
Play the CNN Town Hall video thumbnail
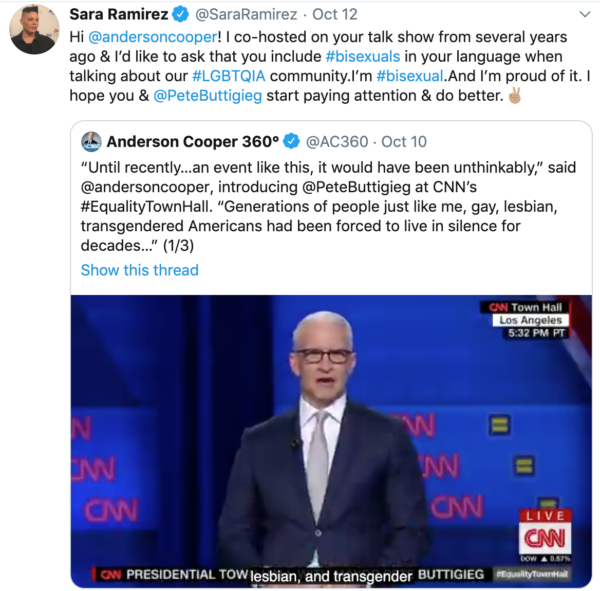[x=331, y=441]
